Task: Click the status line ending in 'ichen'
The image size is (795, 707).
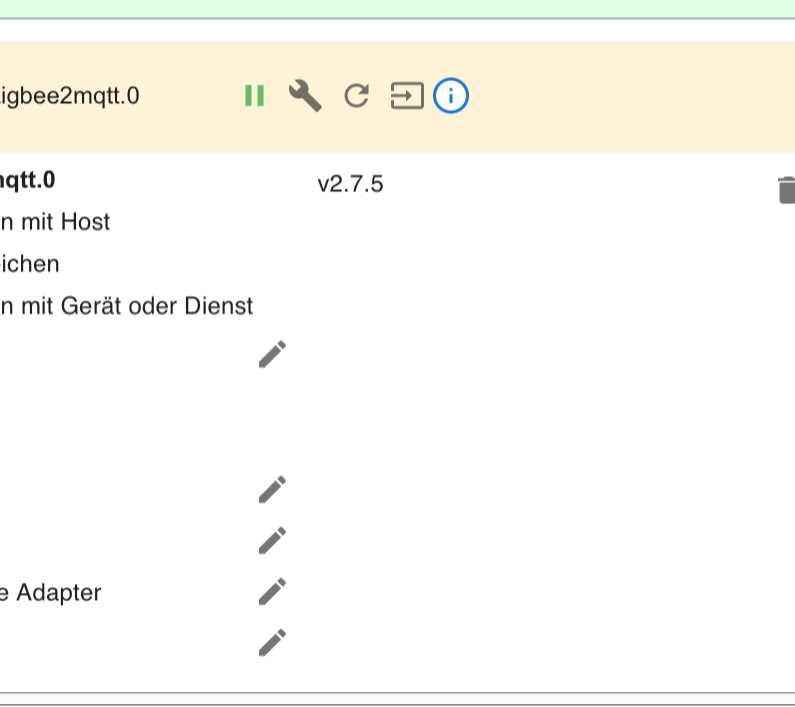Action: click(x=29, y=264)
